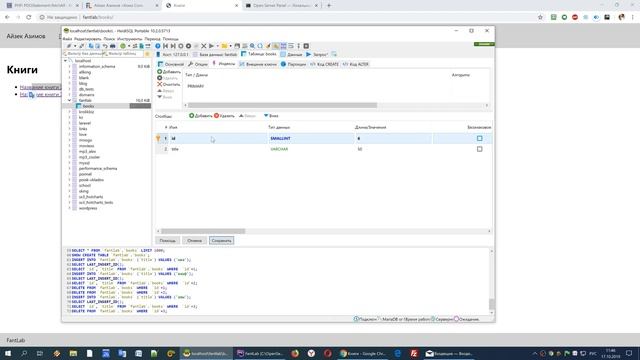Image resolution: width=640 pixels, height=360 pixels.
Task: Expand the wordpress database node
Action: click(x=69, y=208)
